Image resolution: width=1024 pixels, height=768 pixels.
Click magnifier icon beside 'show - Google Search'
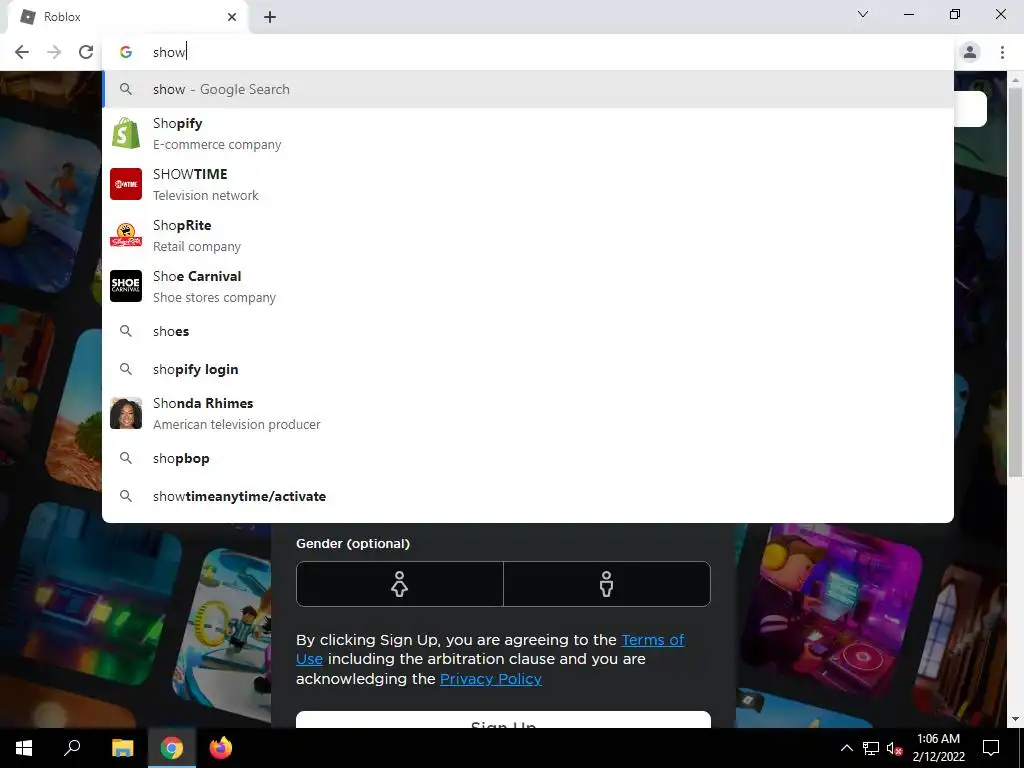pos(126,89)
